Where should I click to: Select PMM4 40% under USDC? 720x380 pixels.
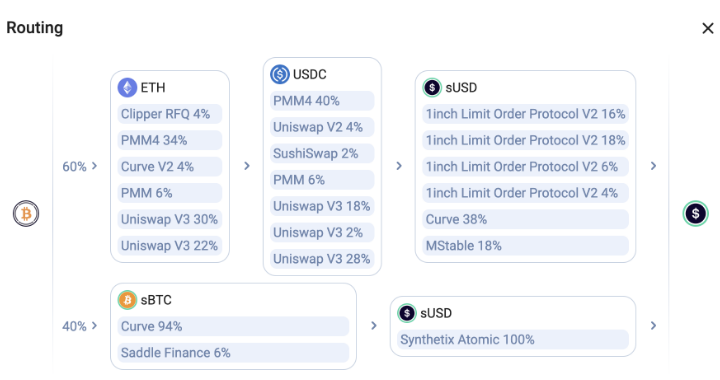click(x=322, y=101)
